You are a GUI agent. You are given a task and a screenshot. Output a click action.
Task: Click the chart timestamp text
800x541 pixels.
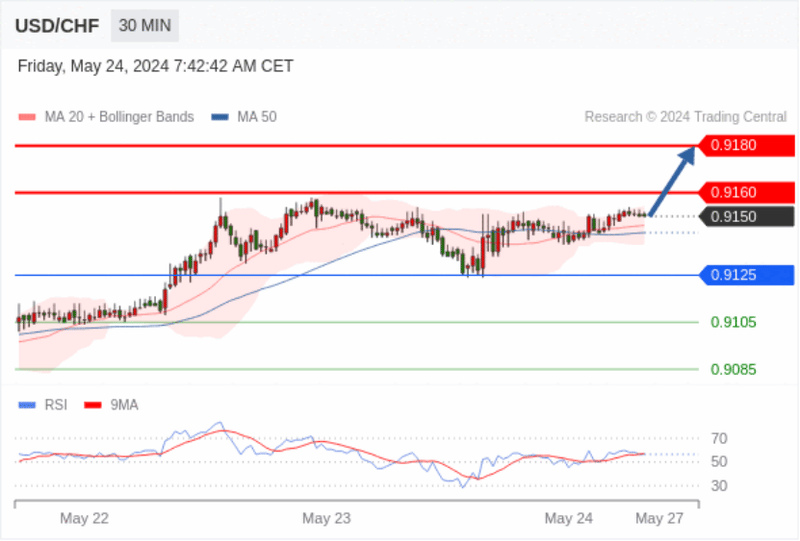click(x=156, y=66)
